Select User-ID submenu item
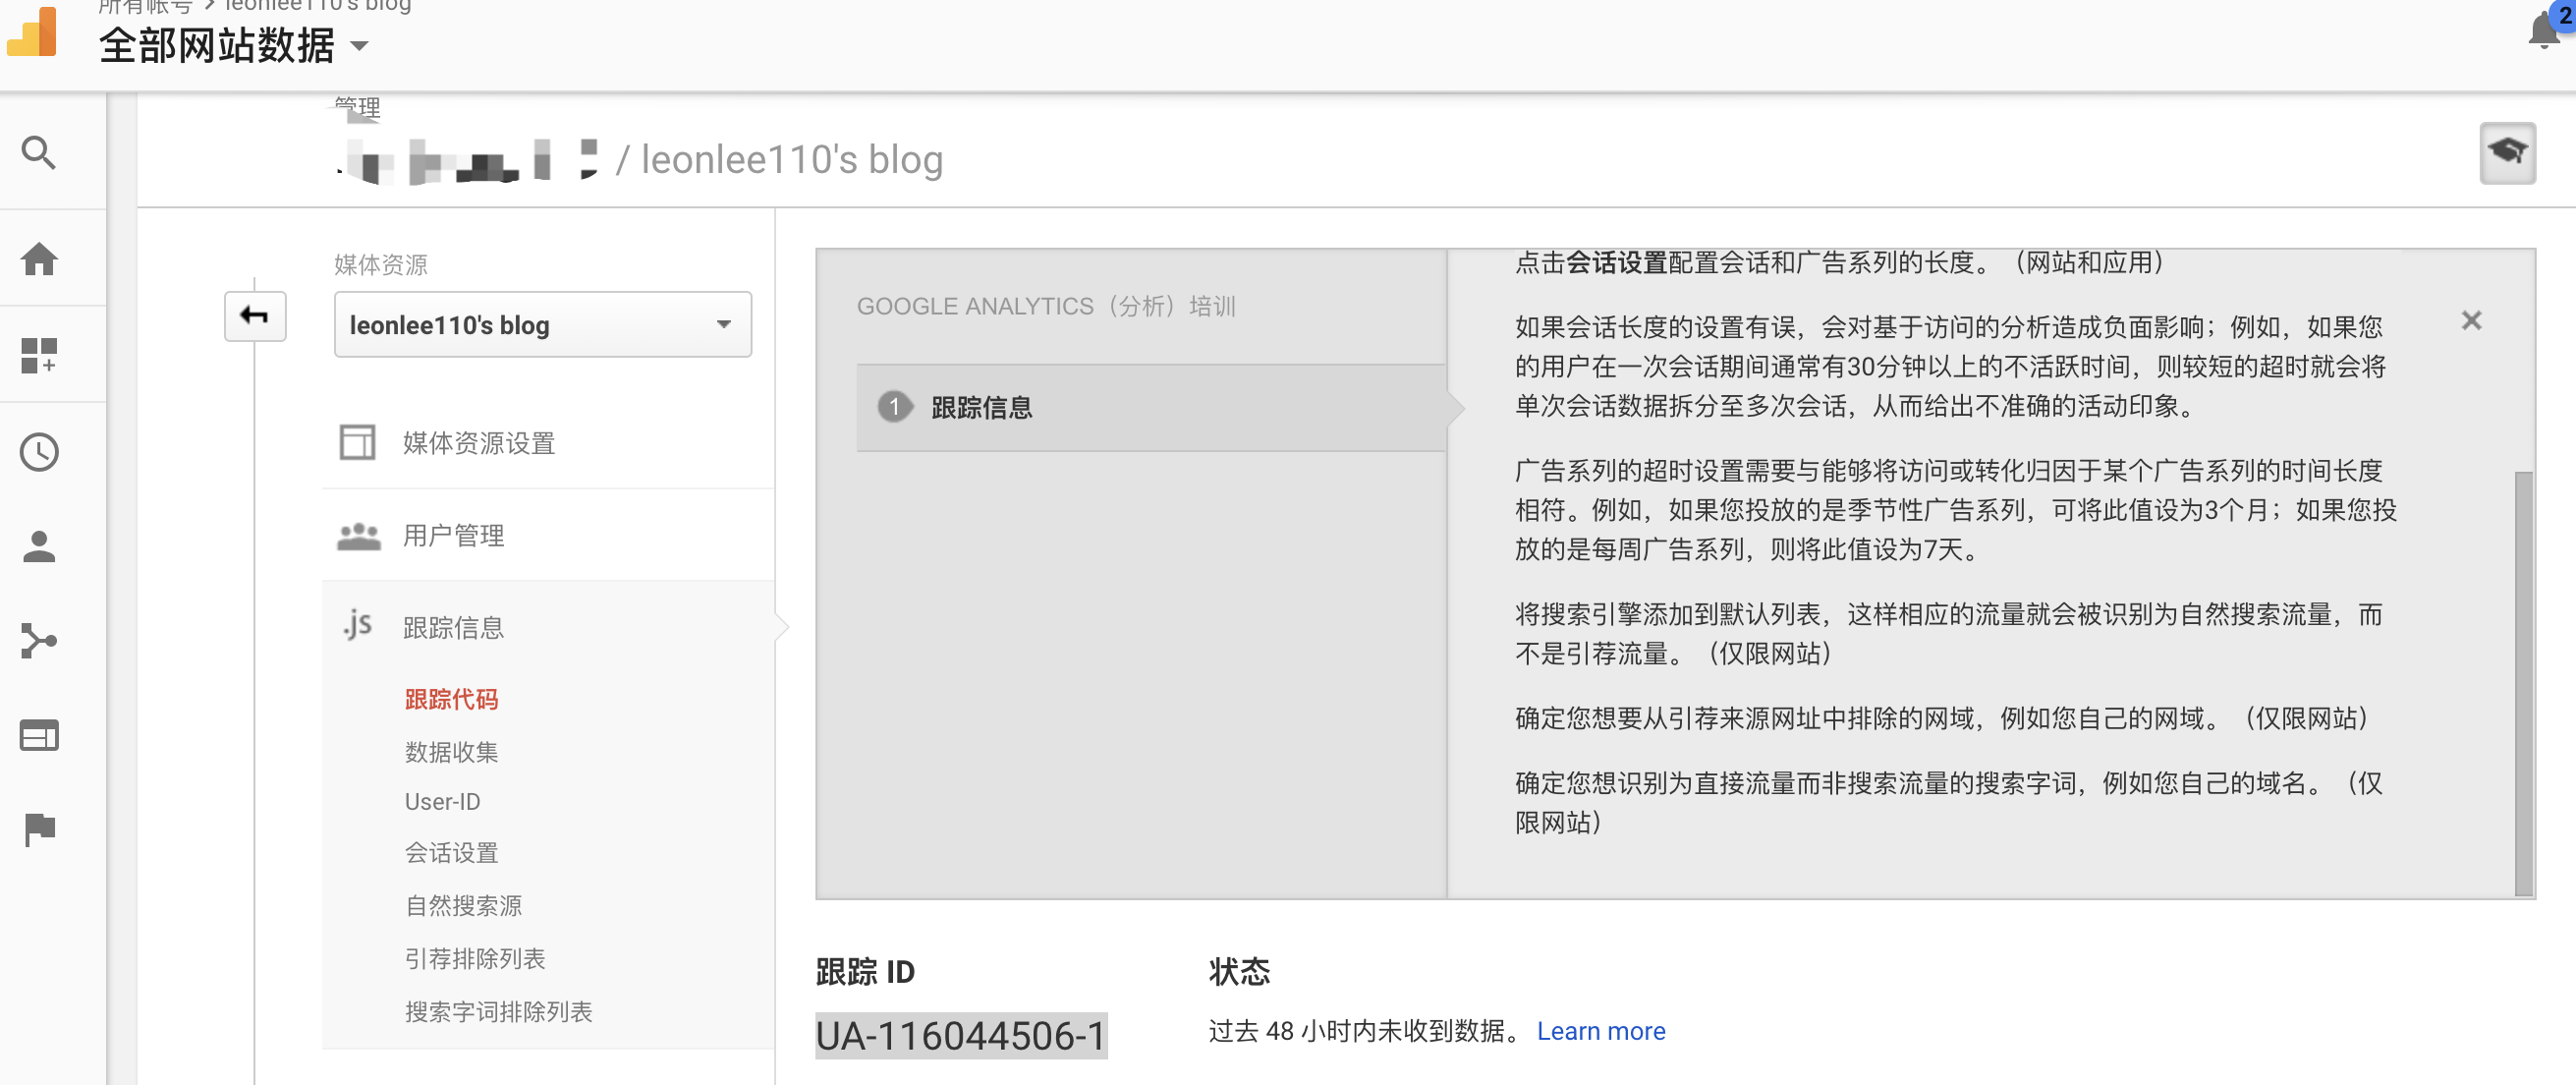2576x1085 pixels. [442, 802]
